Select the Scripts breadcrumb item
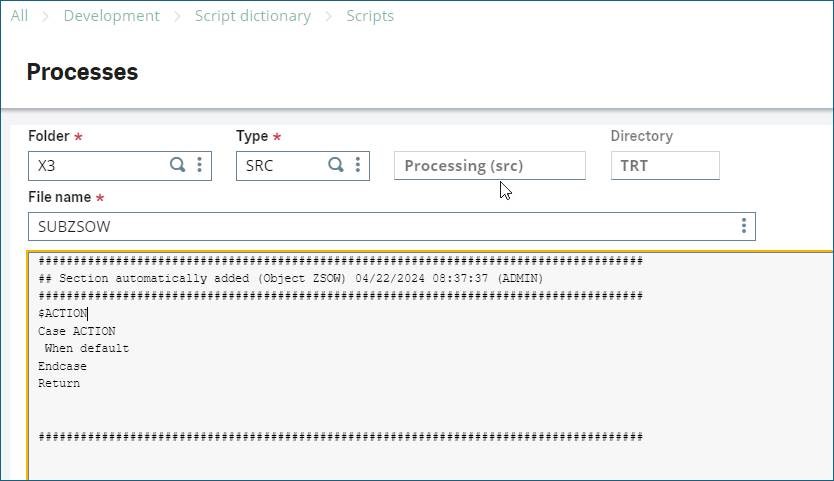834x481 pixels. 370,16
